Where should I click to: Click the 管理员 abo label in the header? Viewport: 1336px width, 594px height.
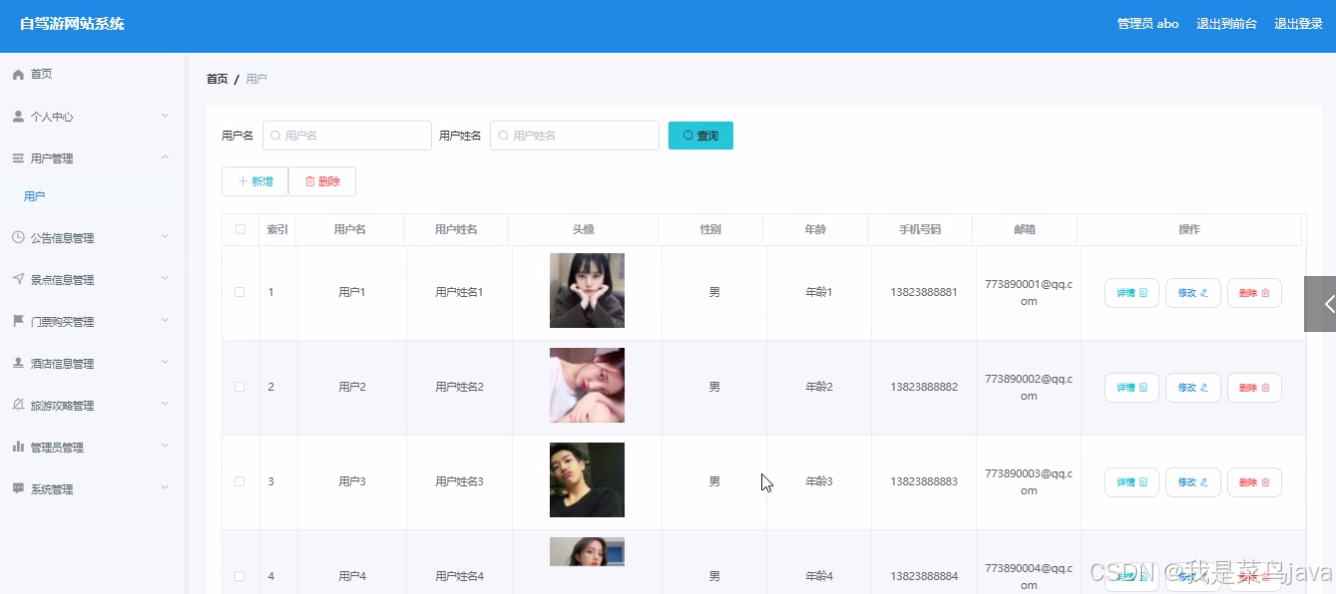[1148, 24]
